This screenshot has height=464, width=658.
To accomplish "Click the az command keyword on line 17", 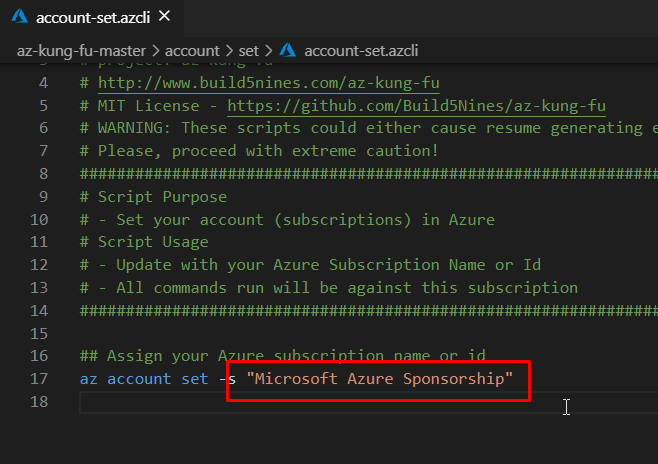I will tap(89, 379).
